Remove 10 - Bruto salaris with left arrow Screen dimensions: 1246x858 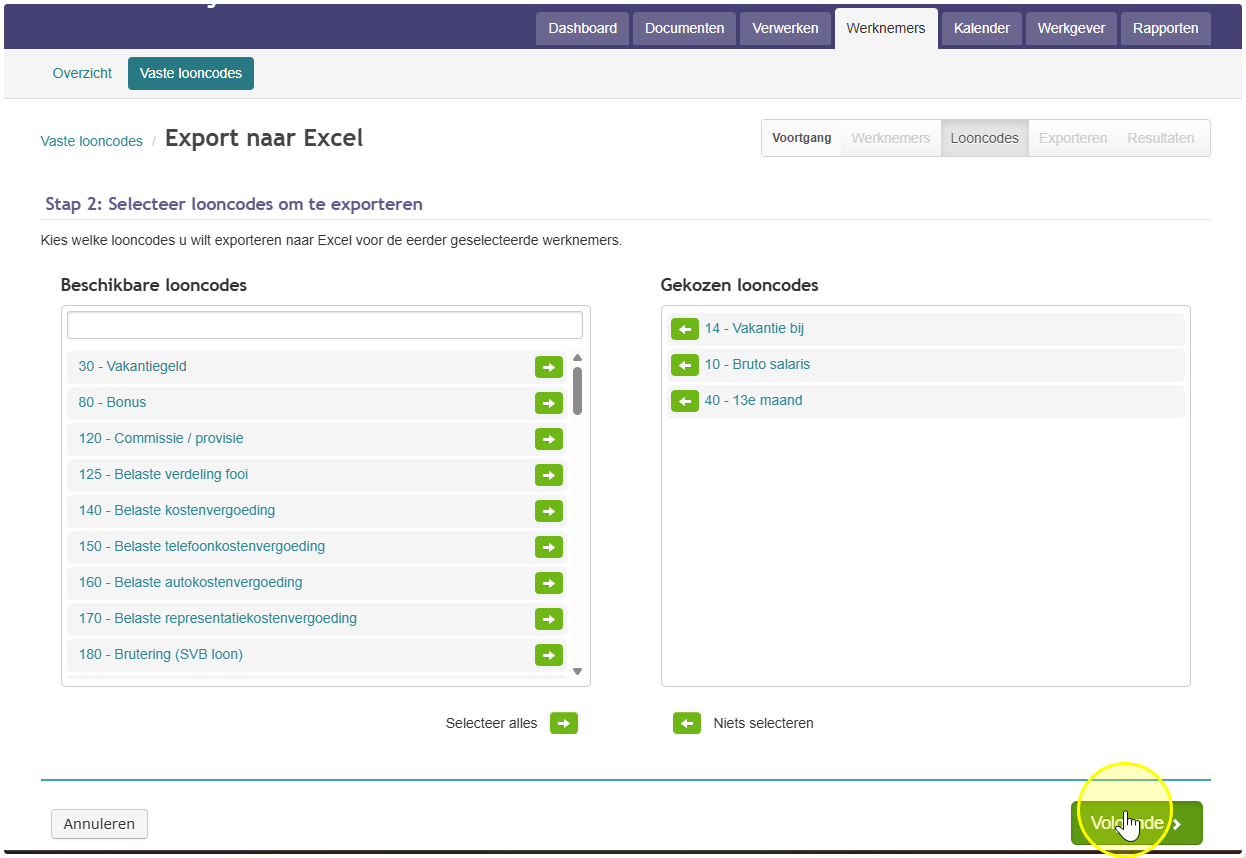click(685, 365)
